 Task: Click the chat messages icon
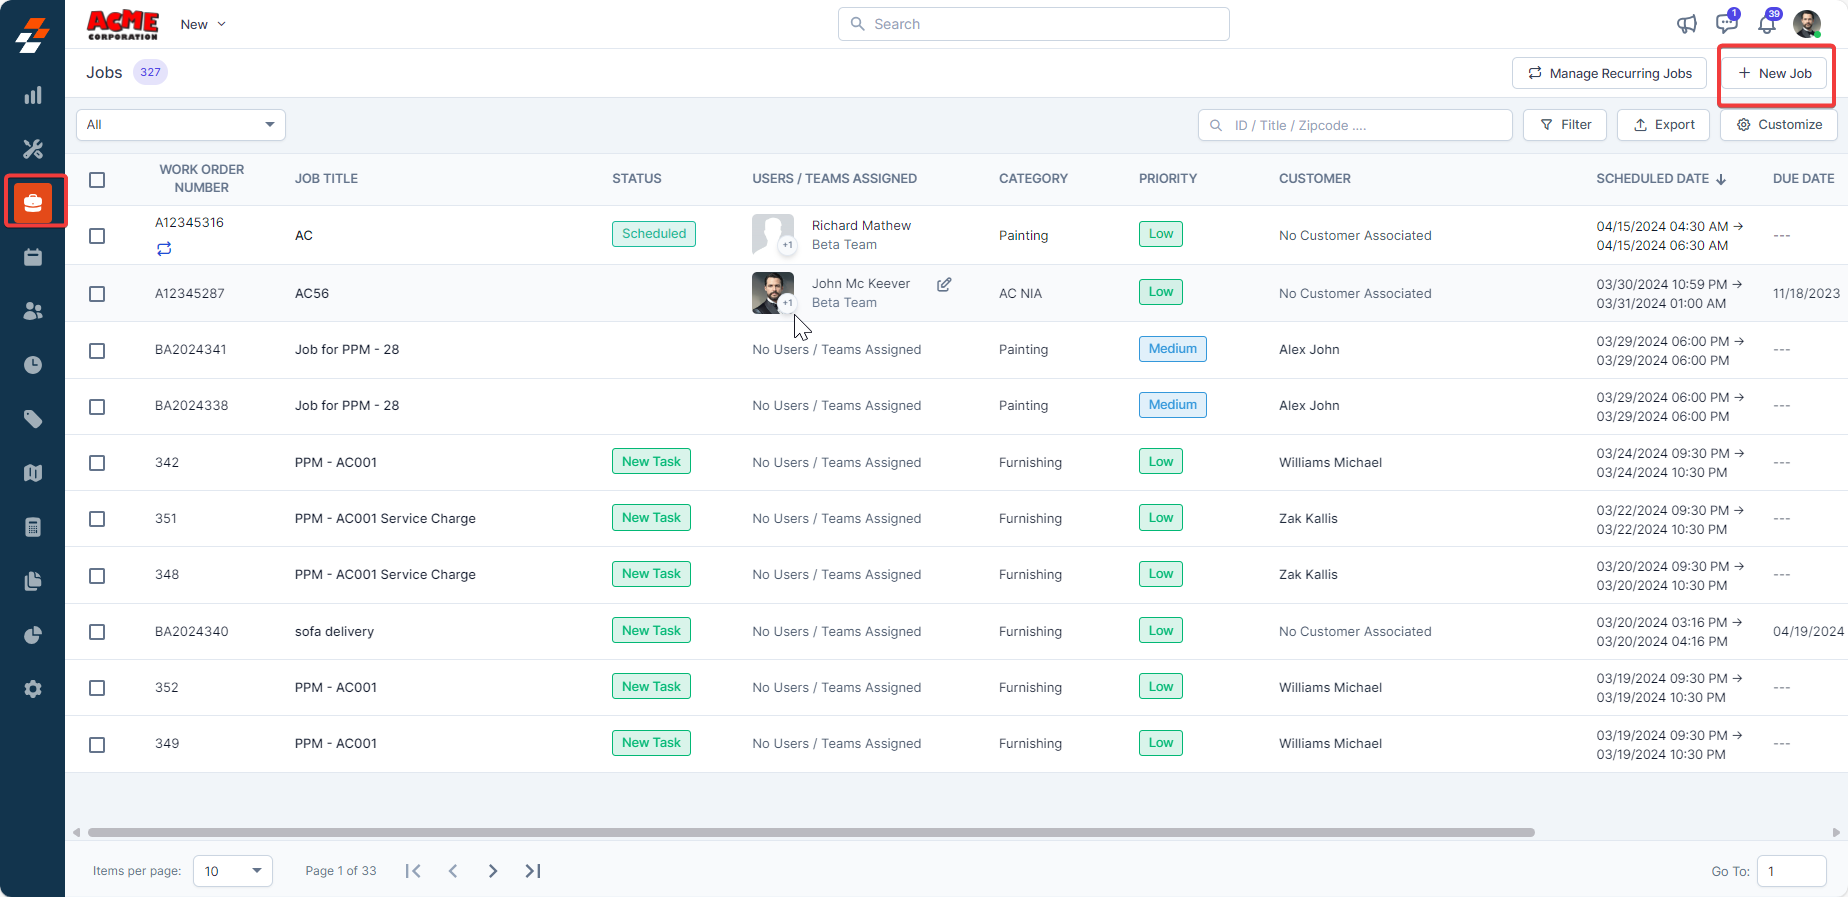[1726, 24]
